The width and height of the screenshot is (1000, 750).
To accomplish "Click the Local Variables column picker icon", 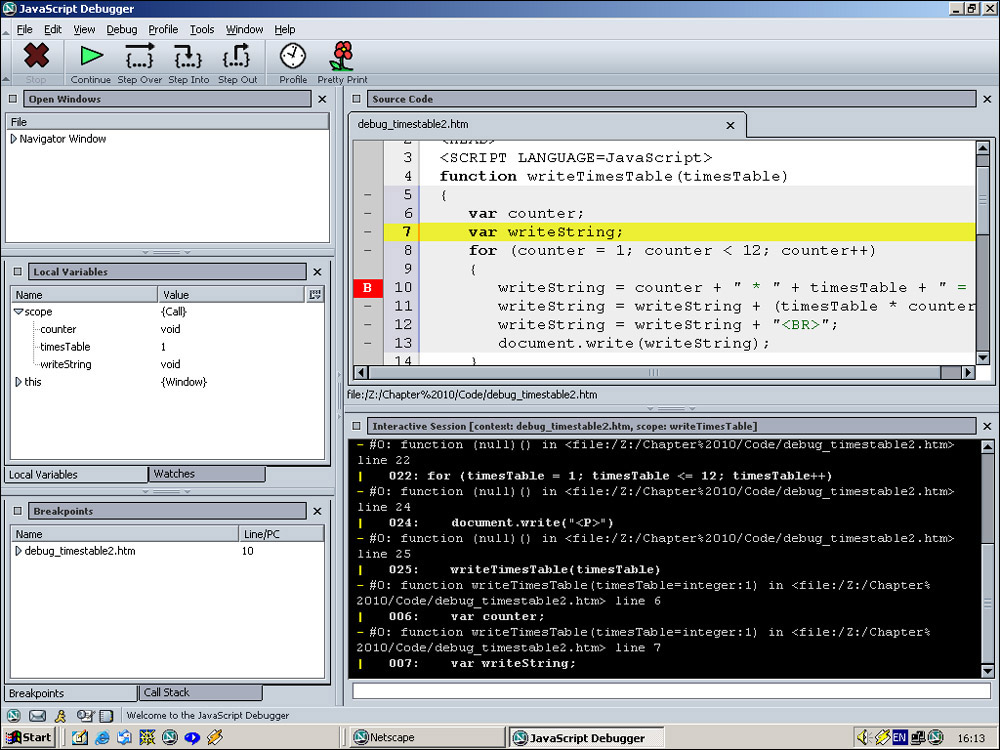I will point(315,294).
